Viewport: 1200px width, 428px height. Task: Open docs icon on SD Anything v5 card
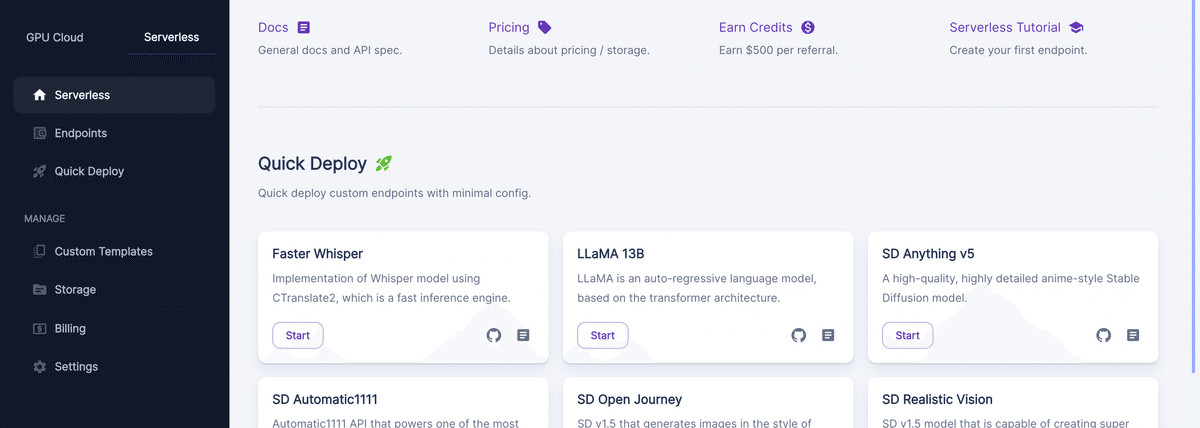[x=1133, y=336]
